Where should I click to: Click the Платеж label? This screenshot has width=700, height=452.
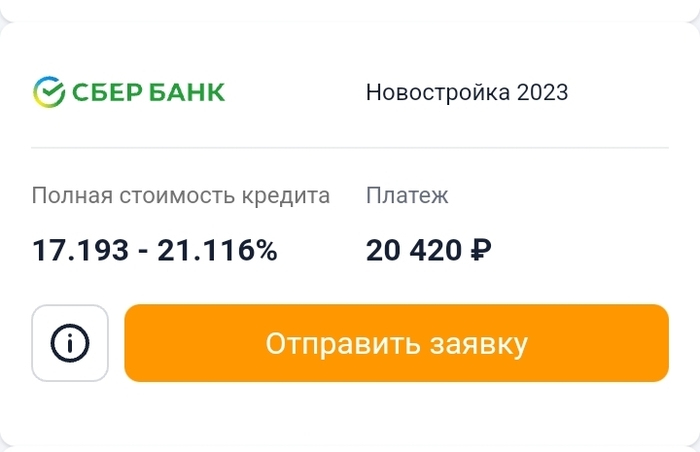pyautogui.click(x=407, y=195)
